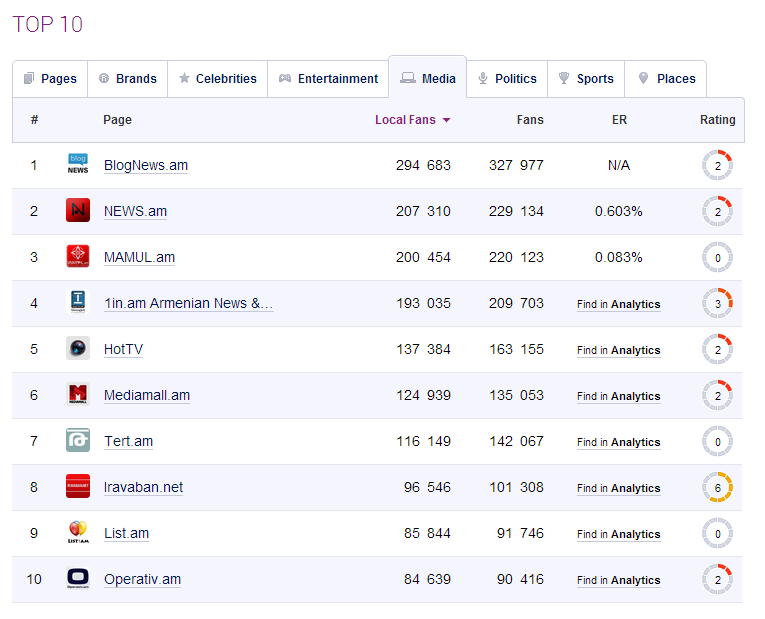This screenshot has width=765, height=619.
Task: Sort table by Rating column header
Action: point(718,120)
